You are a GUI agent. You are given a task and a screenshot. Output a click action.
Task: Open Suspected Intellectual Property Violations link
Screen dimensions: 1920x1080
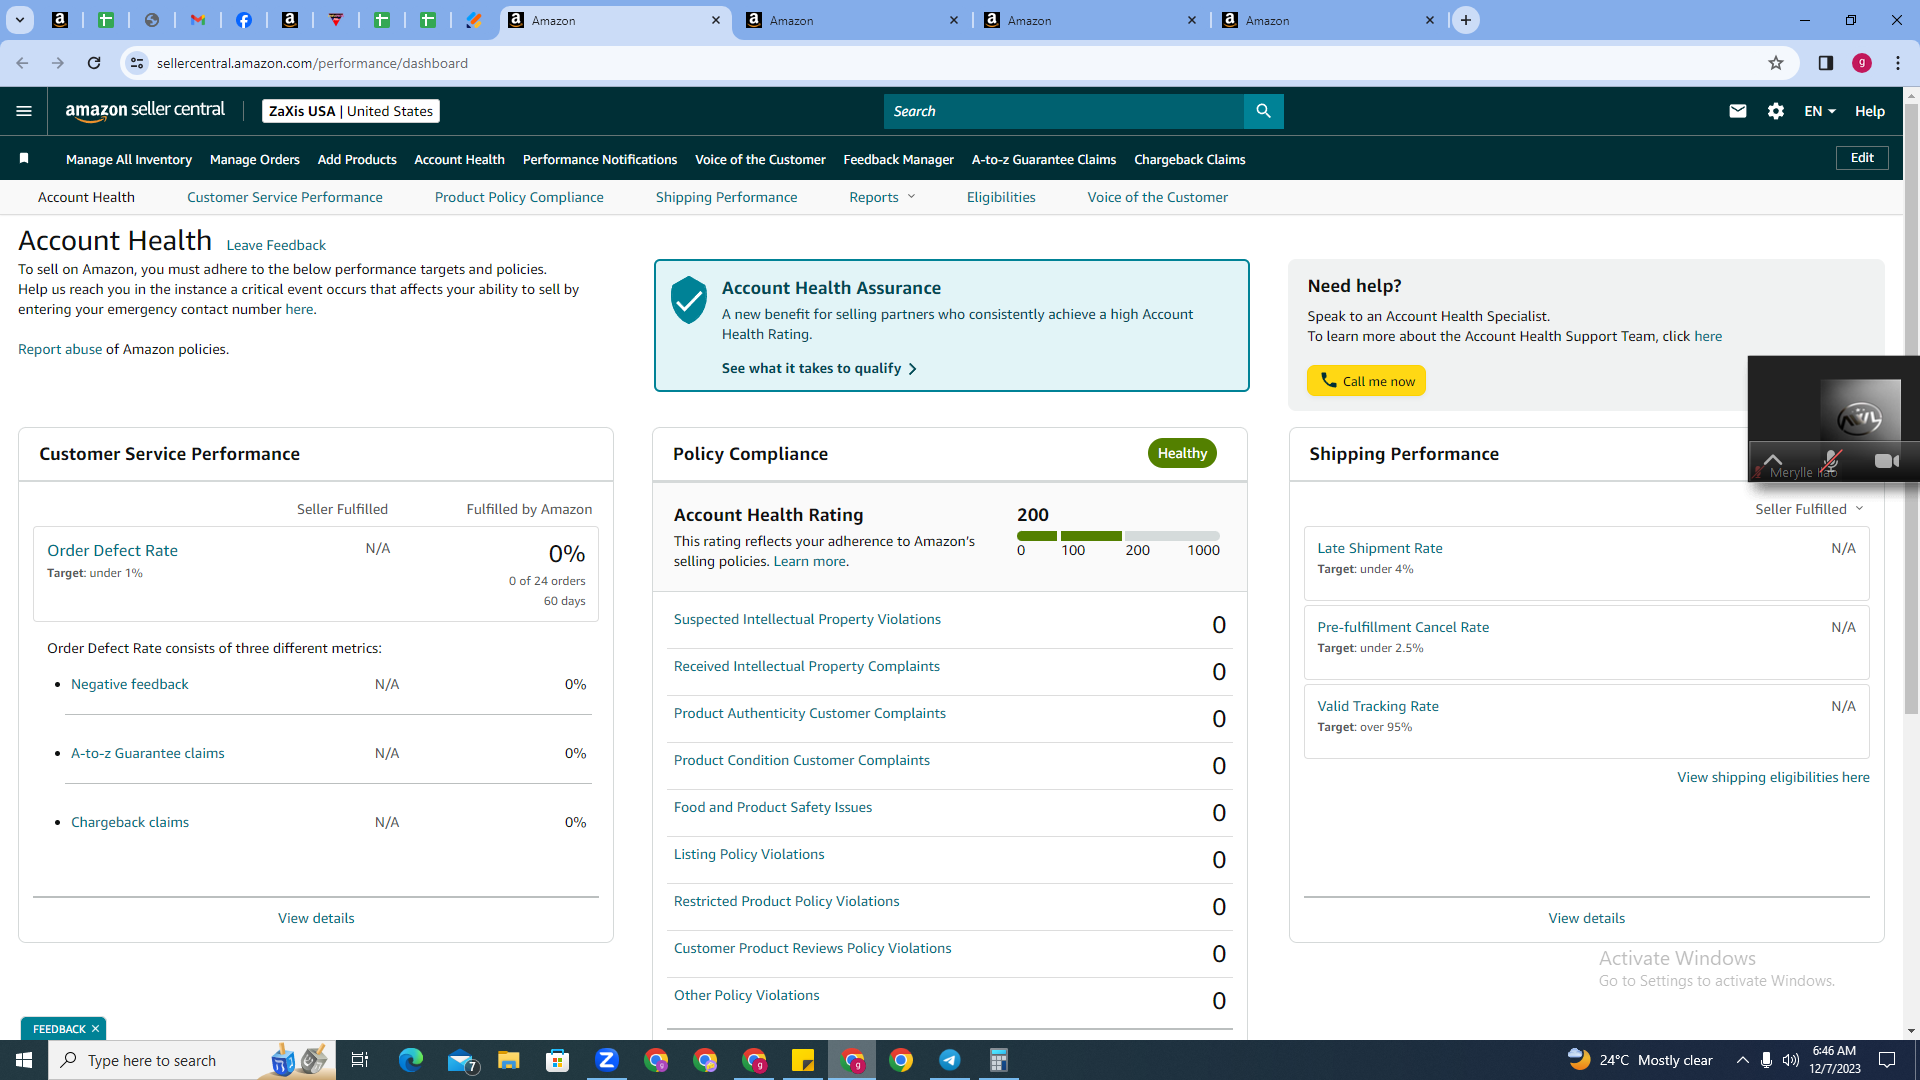[807, 619]
